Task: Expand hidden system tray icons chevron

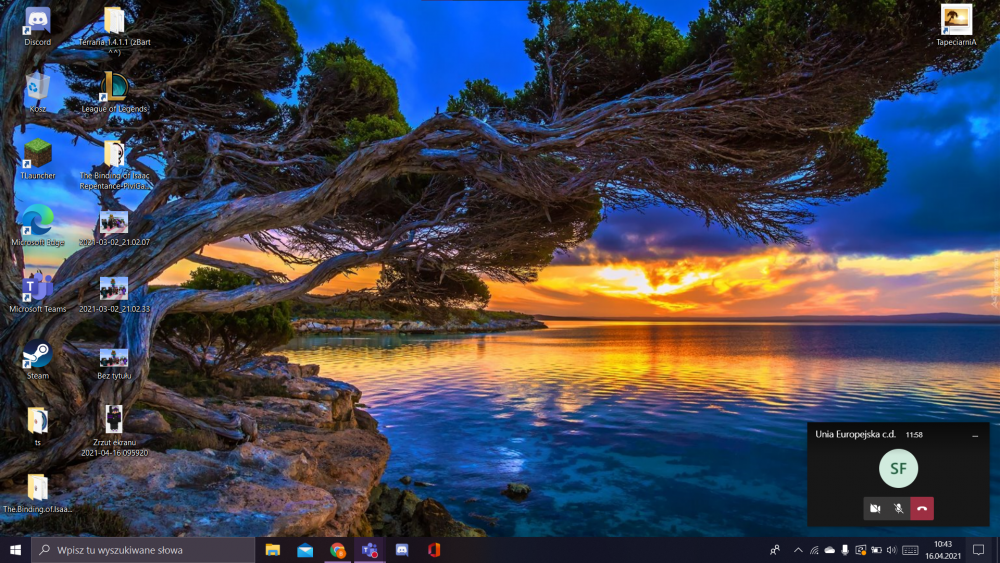Action: pyautogui.click(x=798, y=550)
